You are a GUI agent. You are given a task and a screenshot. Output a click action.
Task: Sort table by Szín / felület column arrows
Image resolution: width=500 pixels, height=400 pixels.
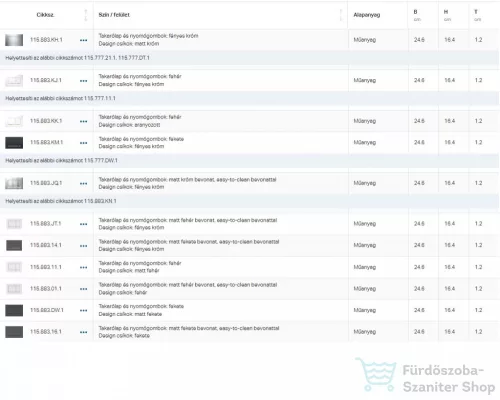tap(341, 15)
